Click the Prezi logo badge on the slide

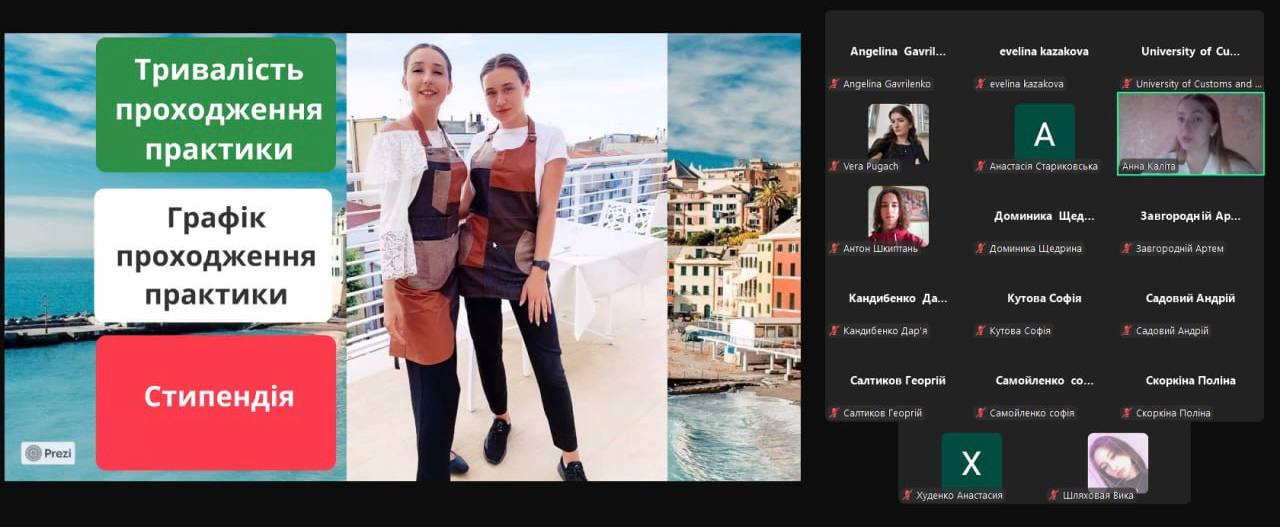click(48, 453)
